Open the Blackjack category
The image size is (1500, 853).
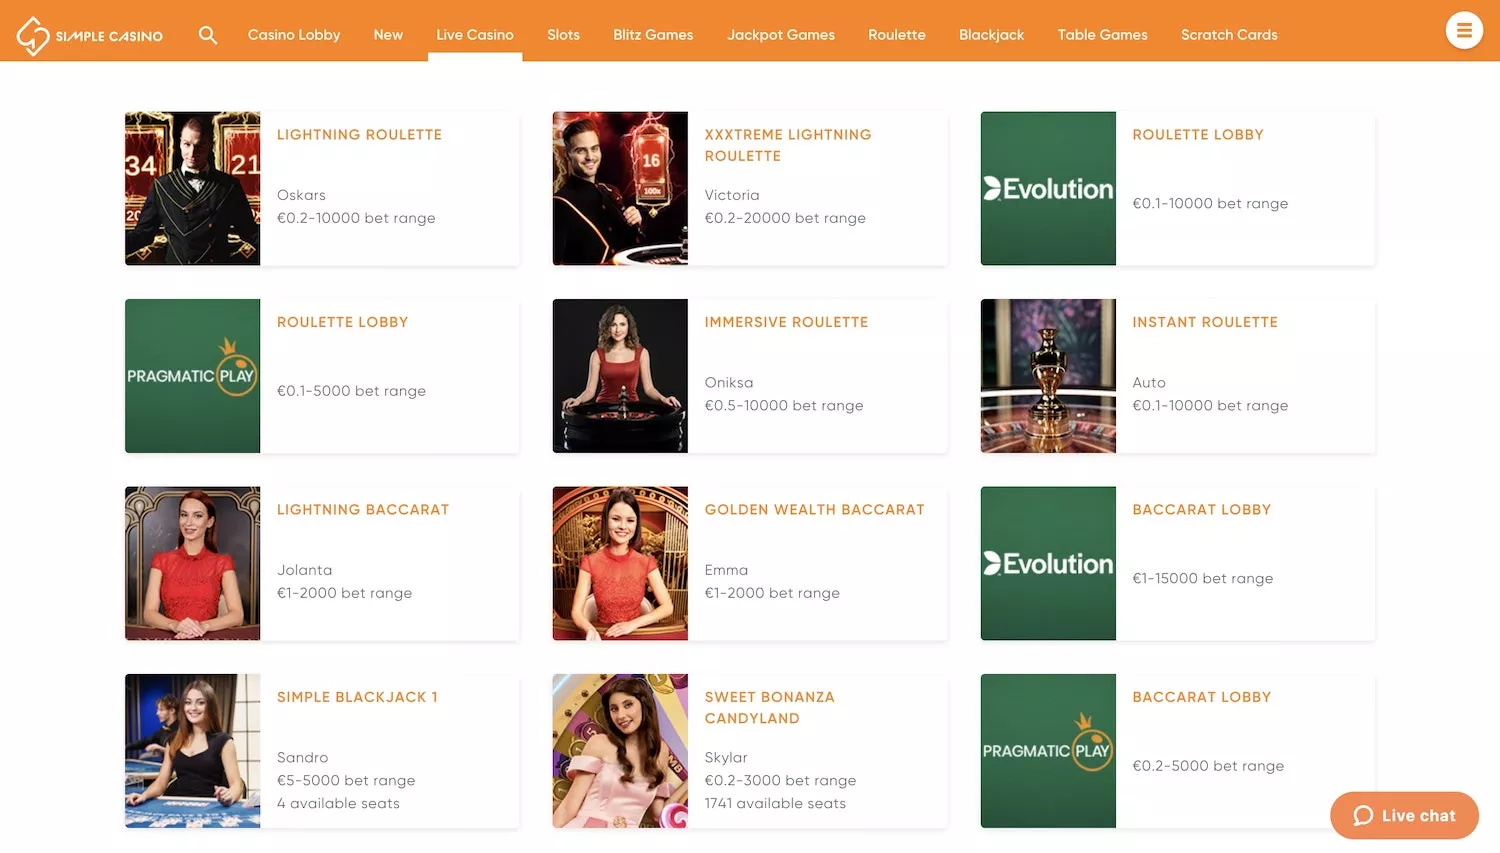[991, 35]
